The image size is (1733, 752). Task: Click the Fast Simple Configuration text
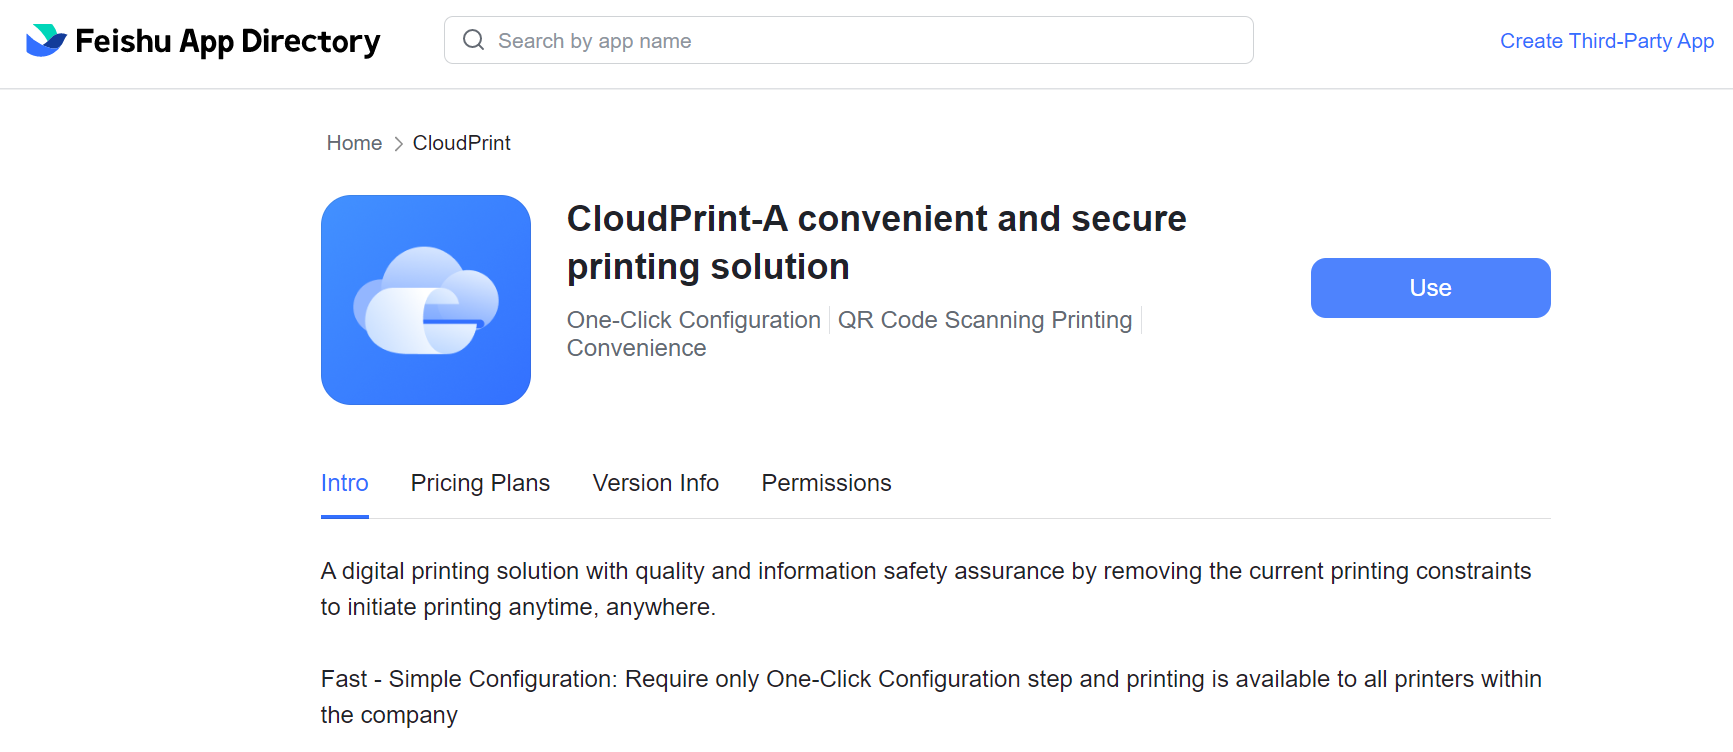point(930,696)
